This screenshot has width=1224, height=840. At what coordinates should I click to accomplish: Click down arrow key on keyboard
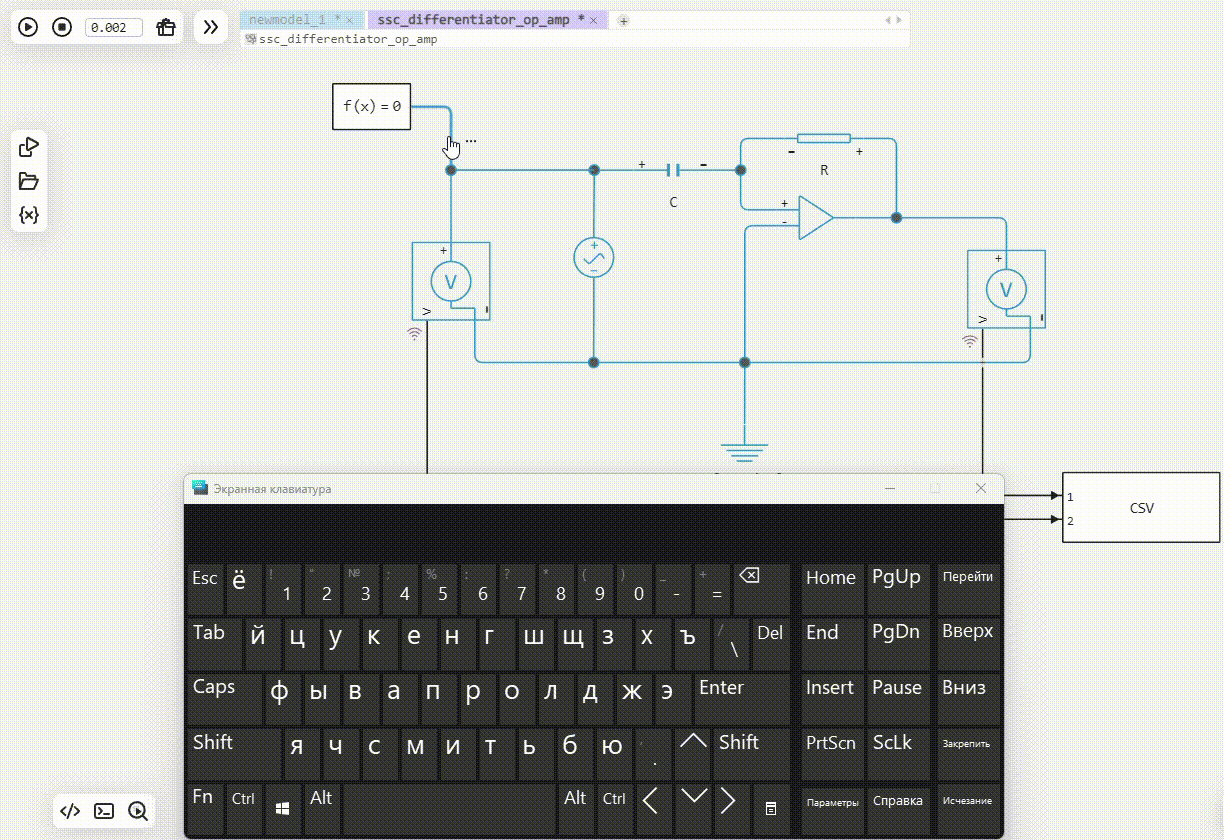click(692, 809)
